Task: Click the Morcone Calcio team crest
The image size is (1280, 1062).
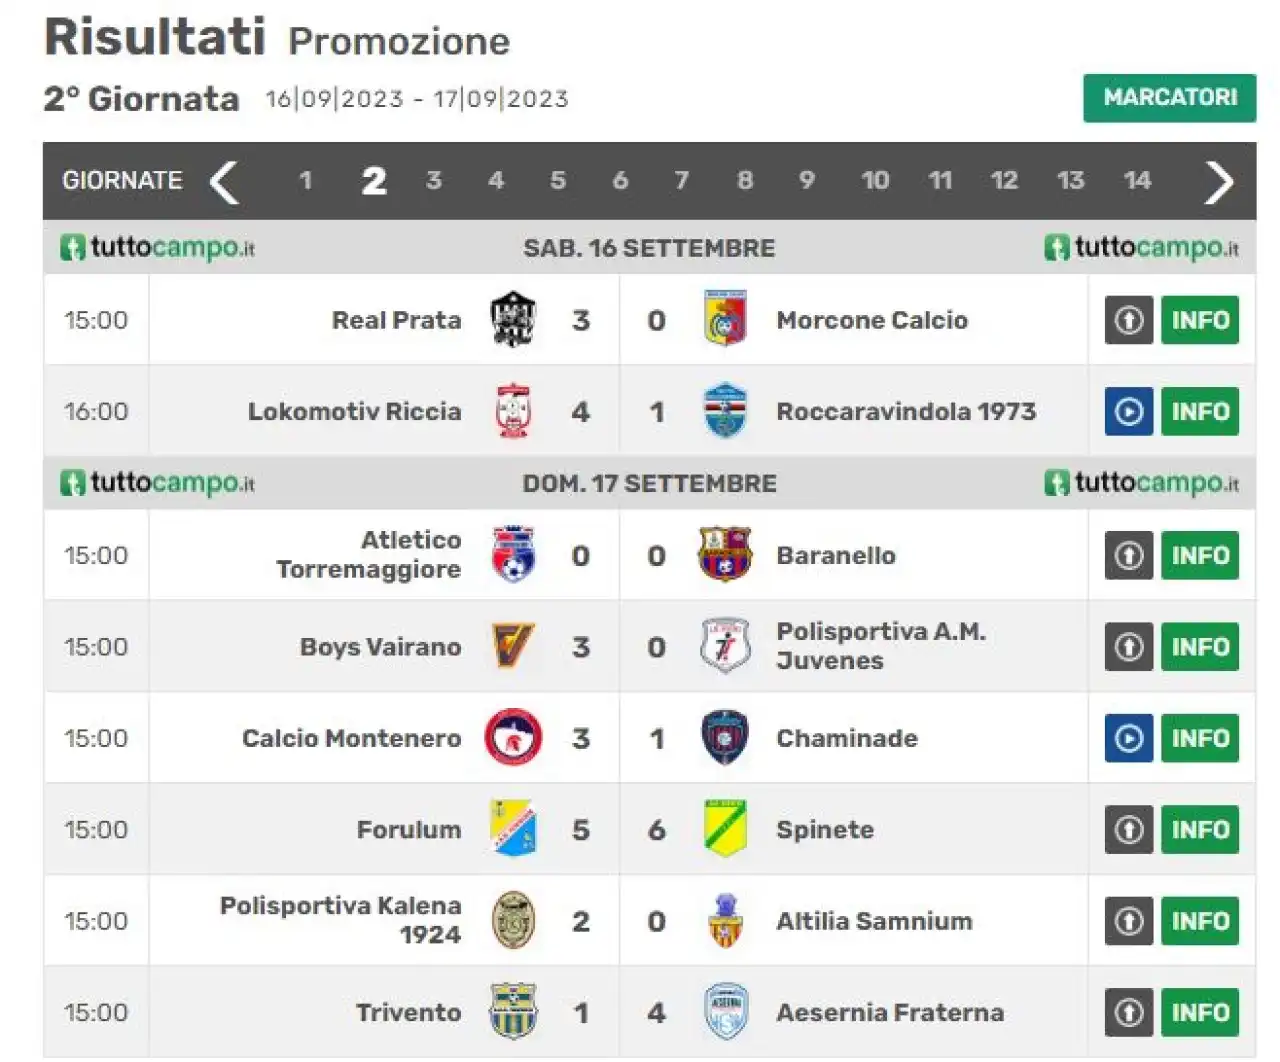Action: tap(725, 320)
